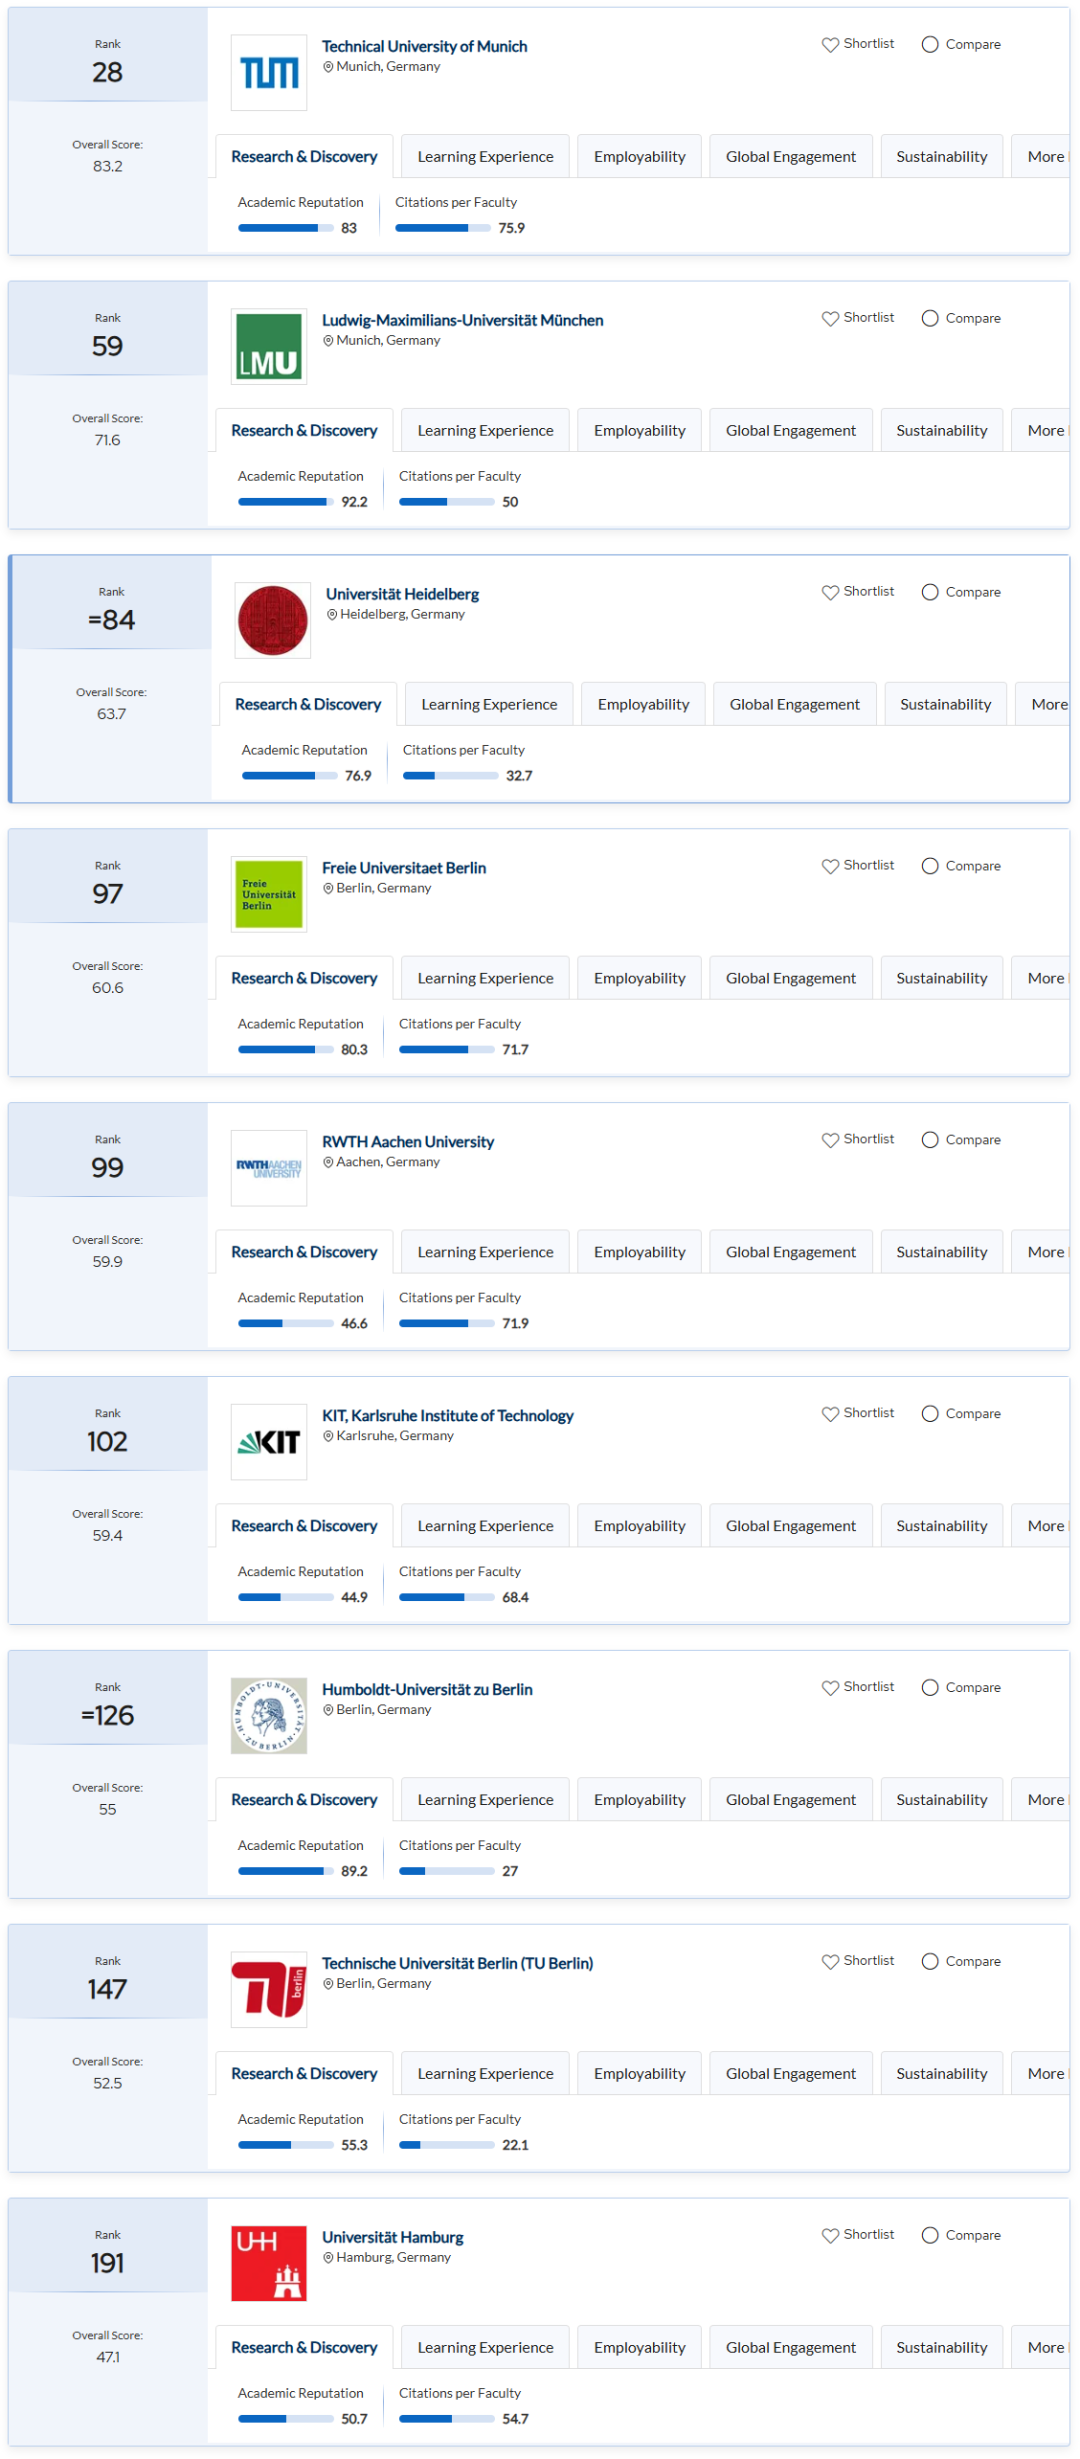This screenshot has height=2459, width=1080.
Task: Open Sustainability tab for KIT Karlsruhe
Action: click(942, 1527)
